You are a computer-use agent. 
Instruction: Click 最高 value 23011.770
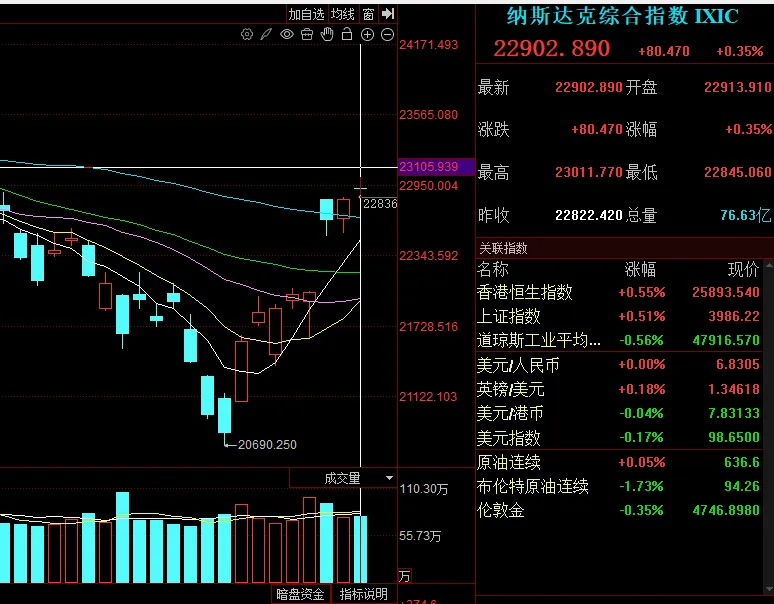[588, 173]
